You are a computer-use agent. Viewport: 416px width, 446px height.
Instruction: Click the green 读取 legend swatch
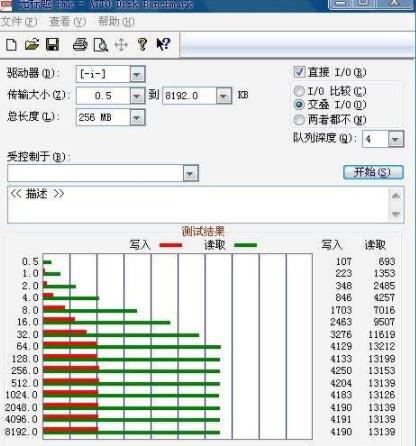tap(246, 245)
